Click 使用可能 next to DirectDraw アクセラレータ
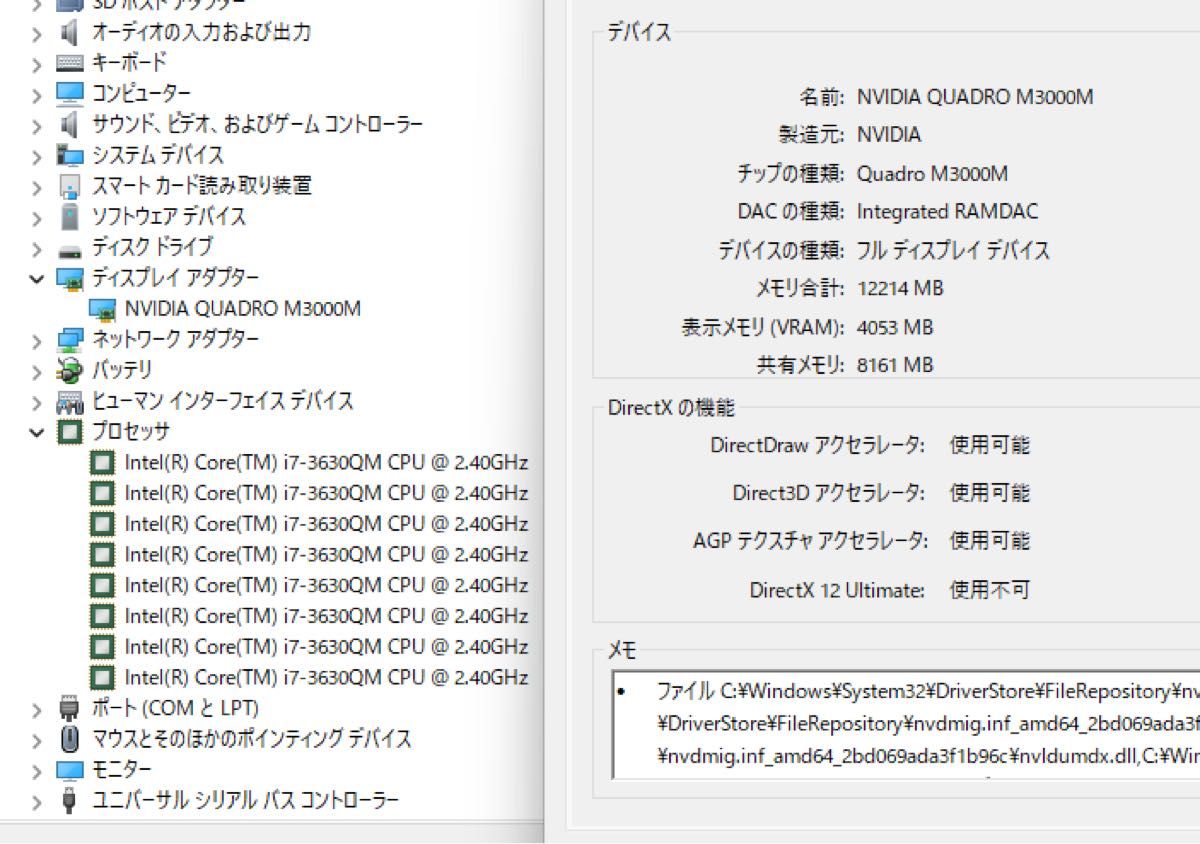This screenshot has width=1200, height=844. (x=989, y=446)
